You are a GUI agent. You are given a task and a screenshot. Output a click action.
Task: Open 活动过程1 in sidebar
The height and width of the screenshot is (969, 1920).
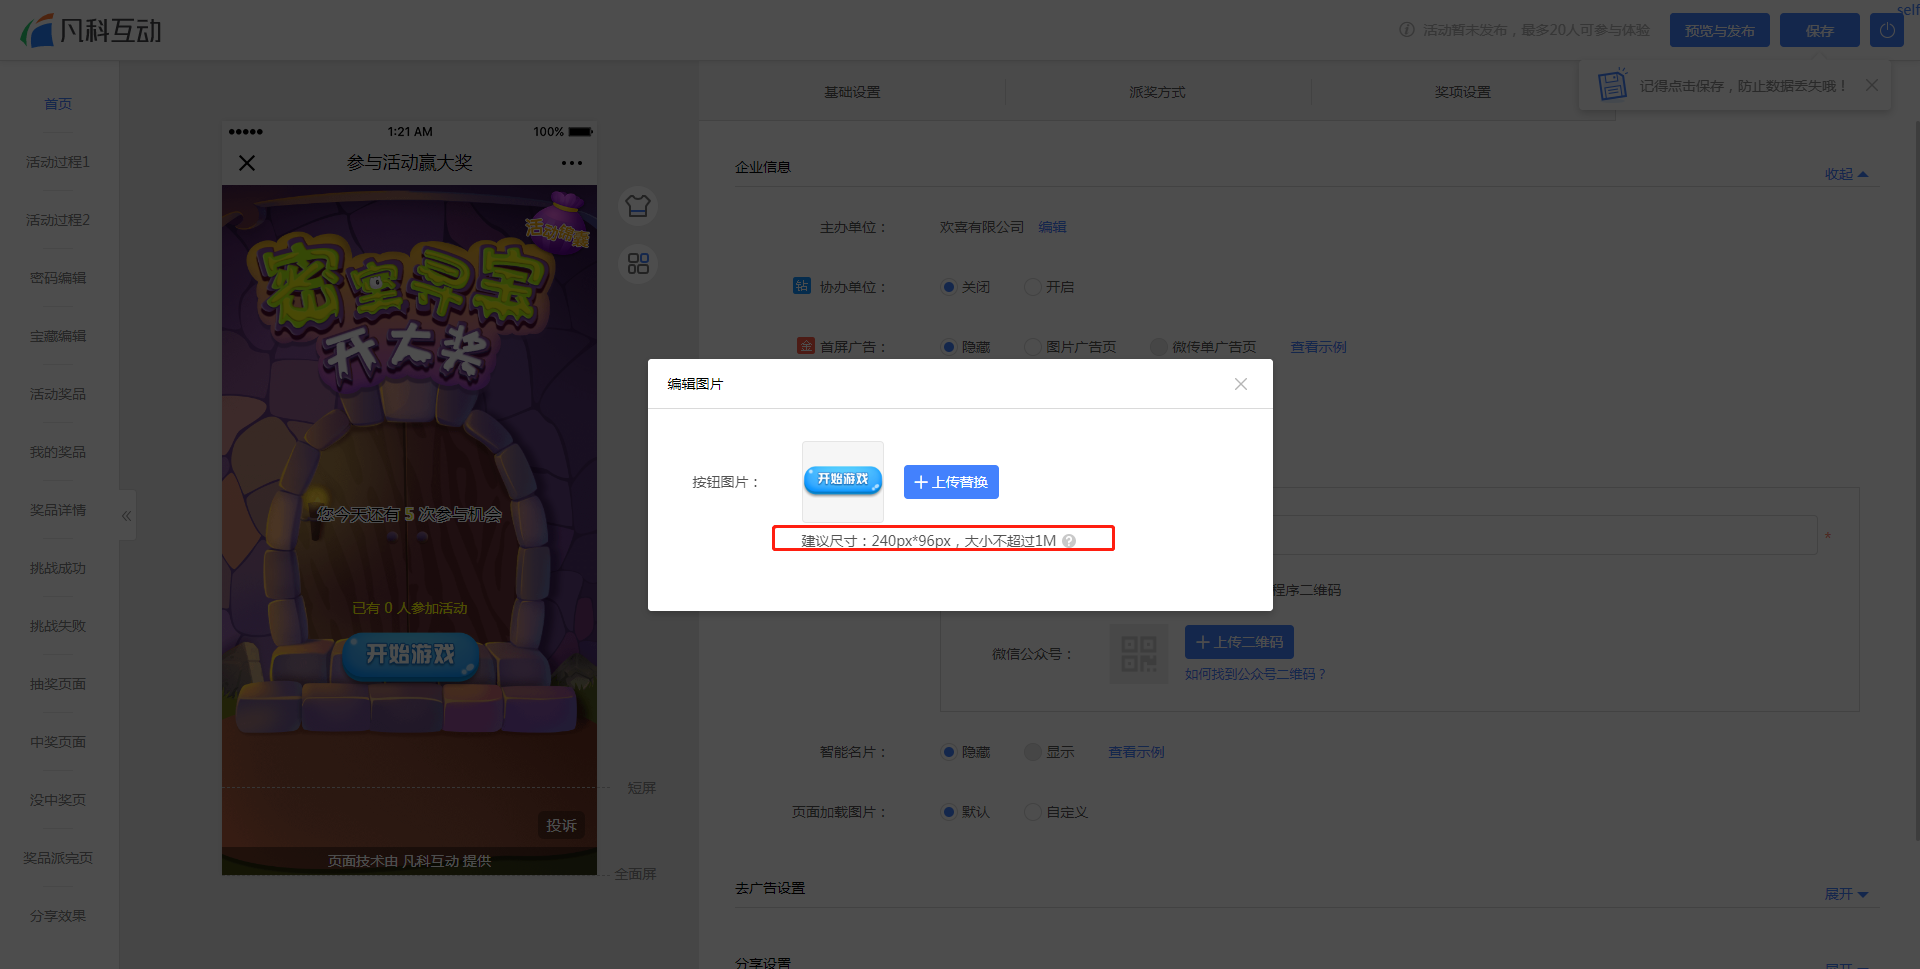coord(58,162)
